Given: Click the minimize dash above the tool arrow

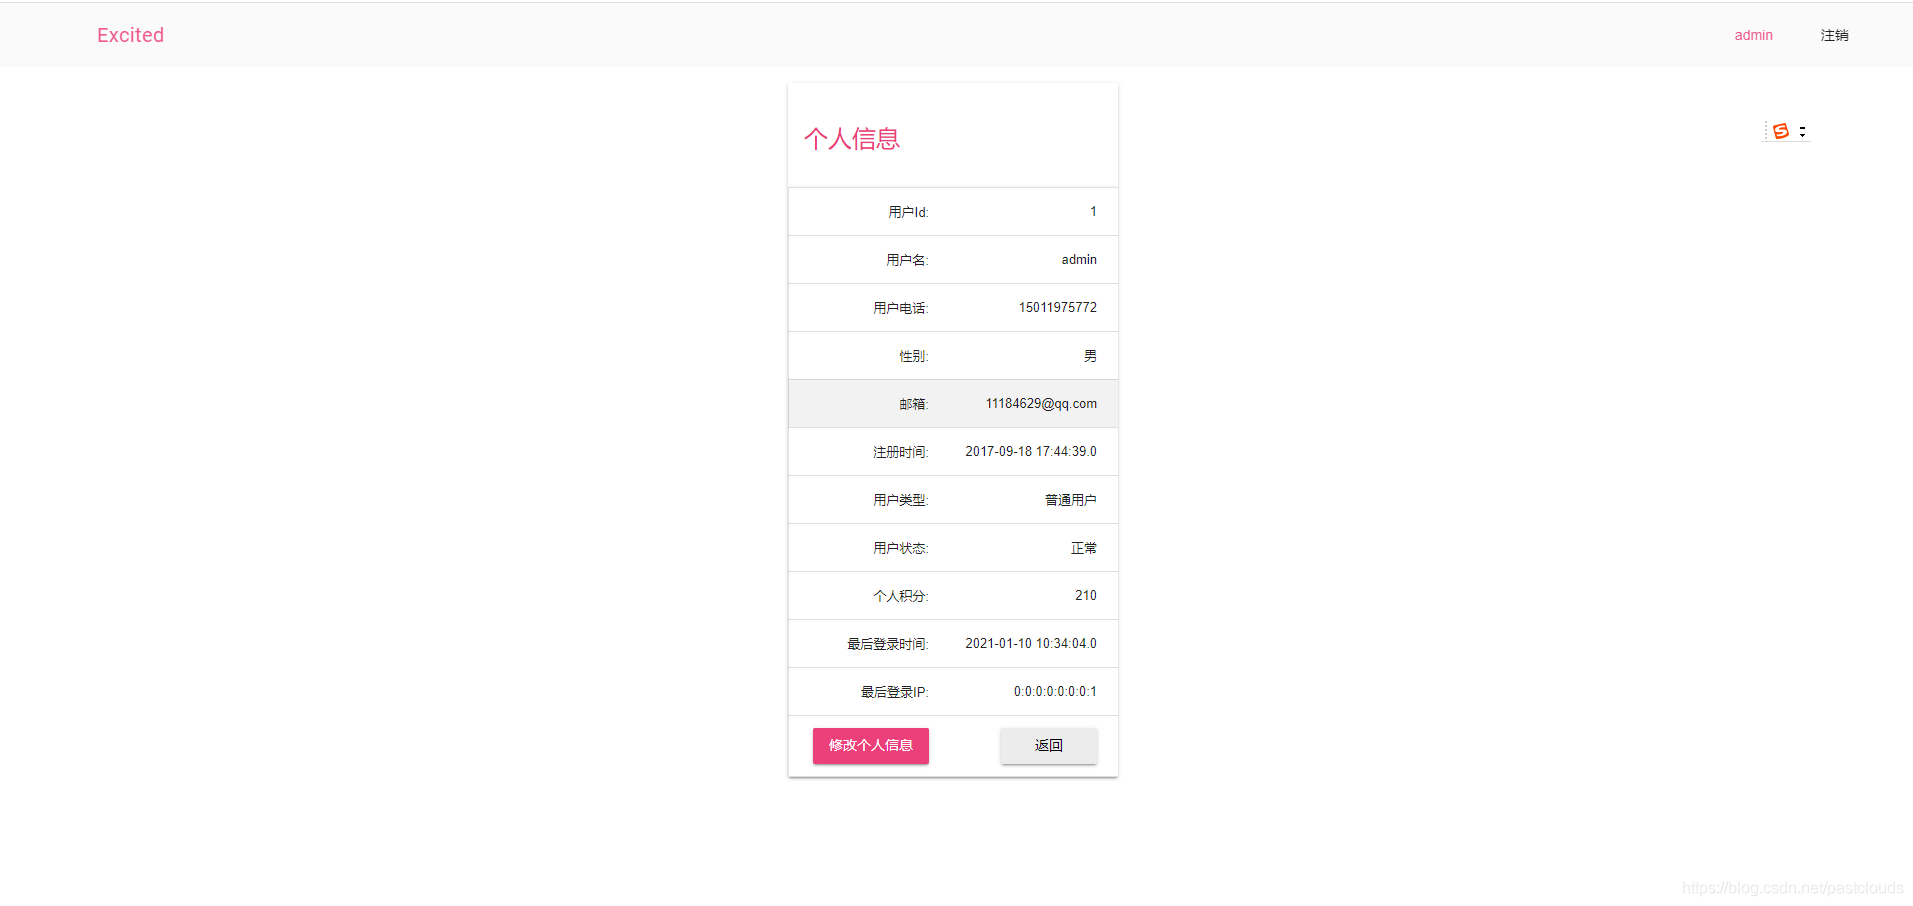Looking at the screenshot, I should 1803,126.
